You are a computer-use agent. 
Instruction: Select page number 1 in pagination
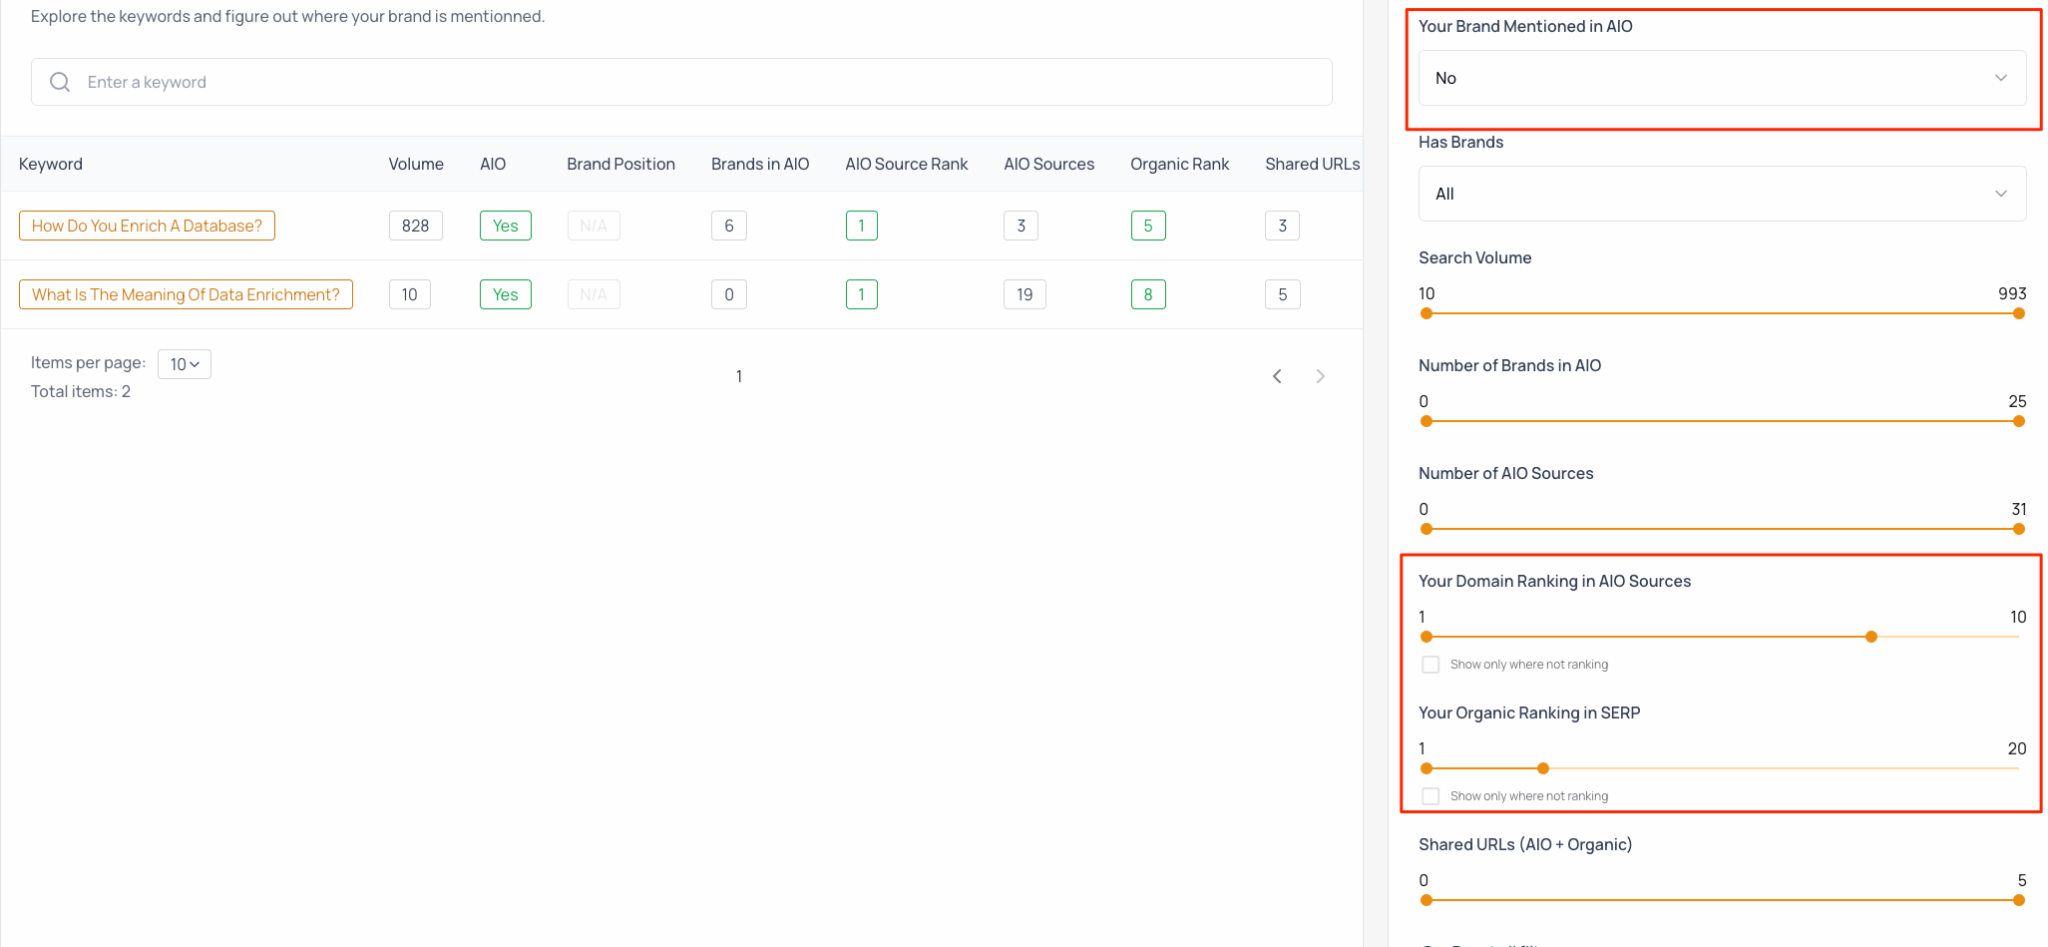(x=739, y=377)
